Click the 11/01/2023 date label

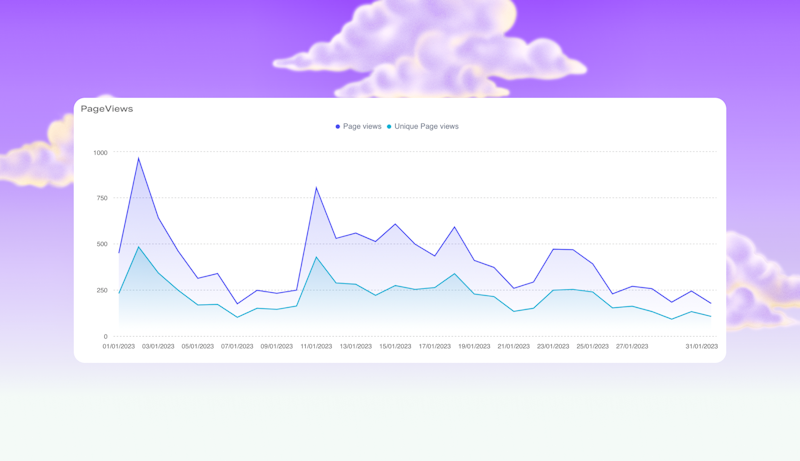coord(316,346)
